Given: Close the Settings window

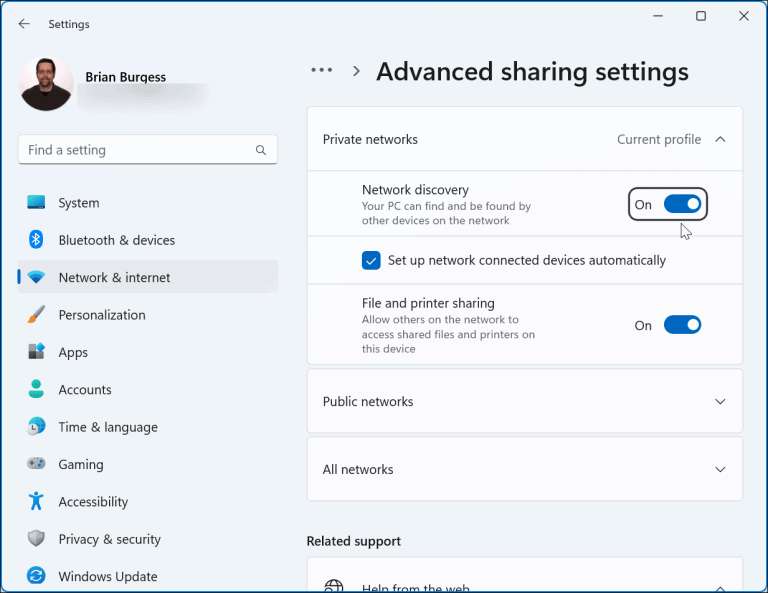Looking at the screenshot, I should (x=744, y=16).
